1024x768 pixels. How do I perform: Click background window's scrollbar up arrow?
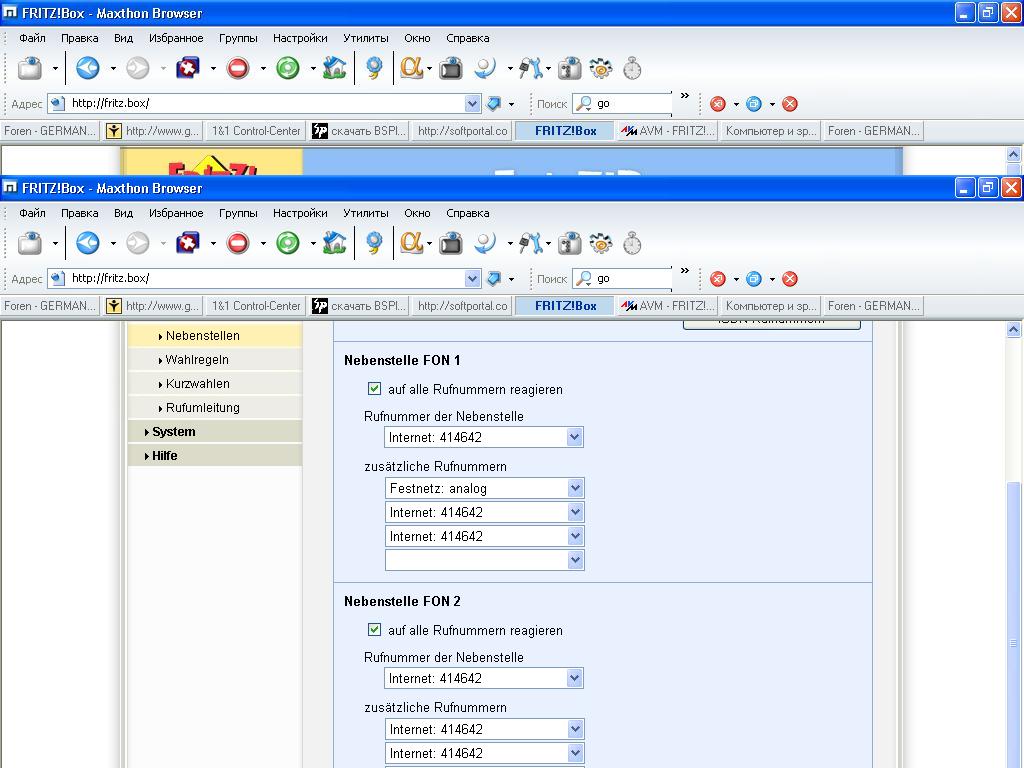click(1014, 155)
